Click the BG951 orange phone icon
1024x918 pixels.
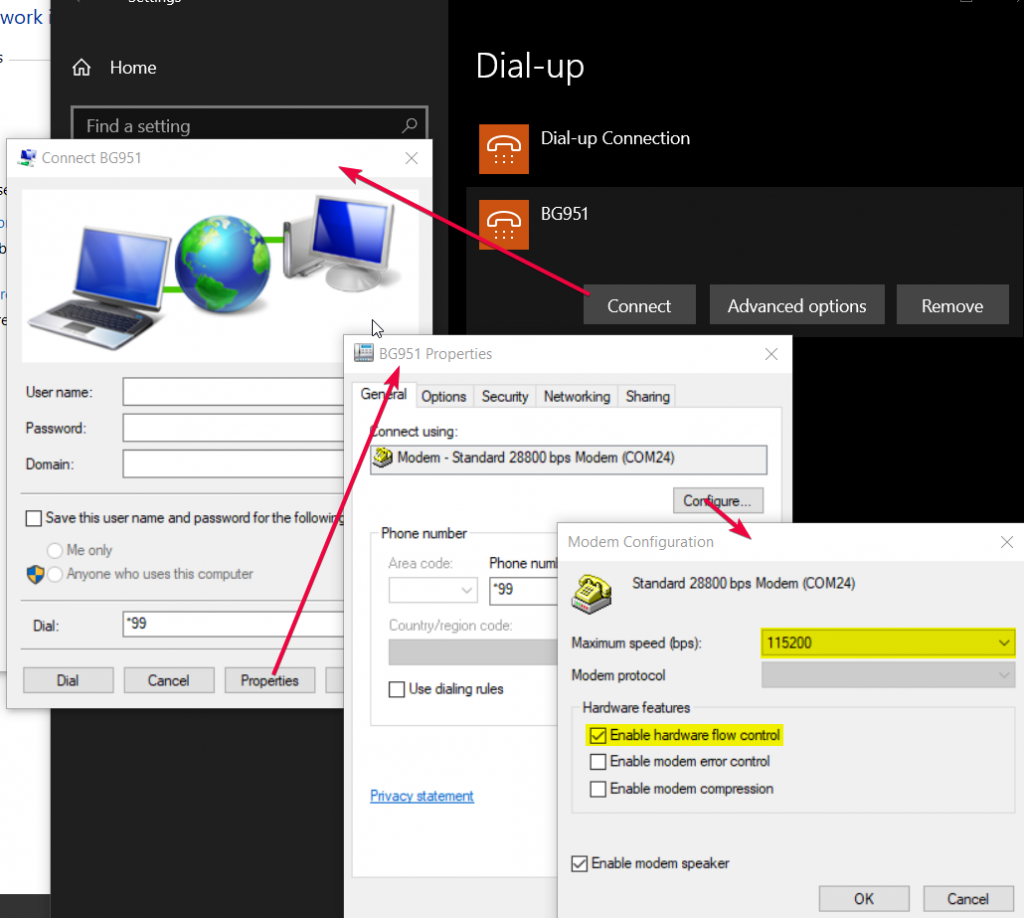pyautogui.click(x=504, y=225)
